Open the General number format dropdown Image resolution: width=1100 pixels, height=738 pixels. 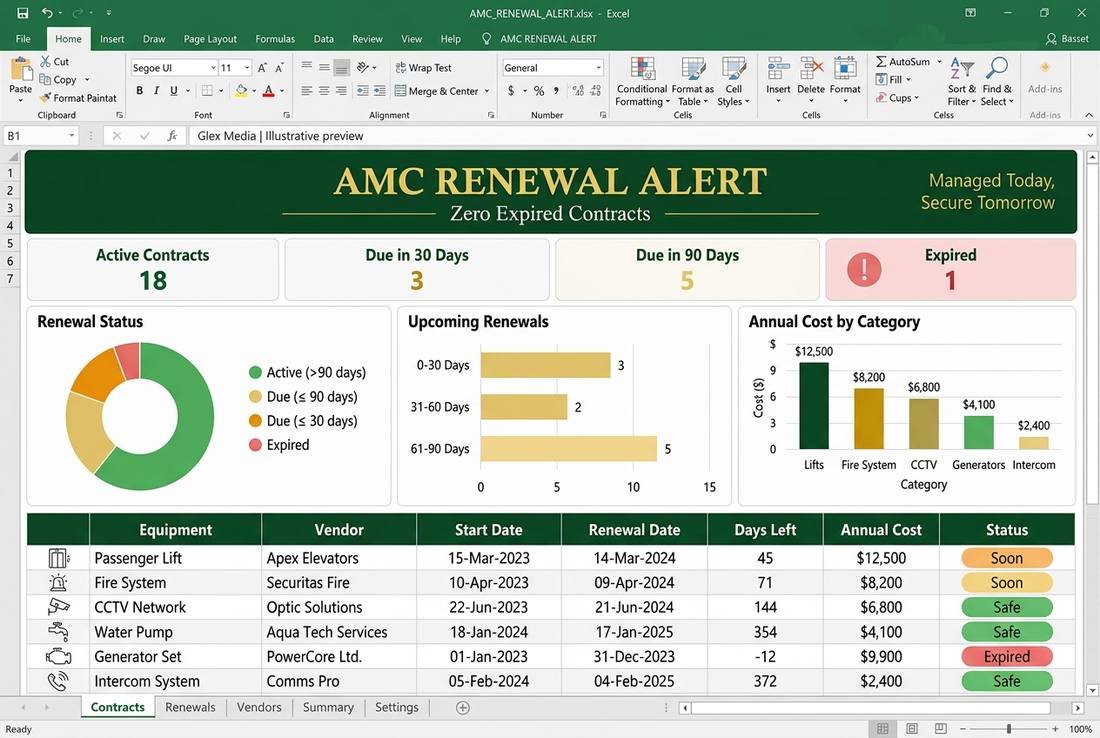point(598,68)
